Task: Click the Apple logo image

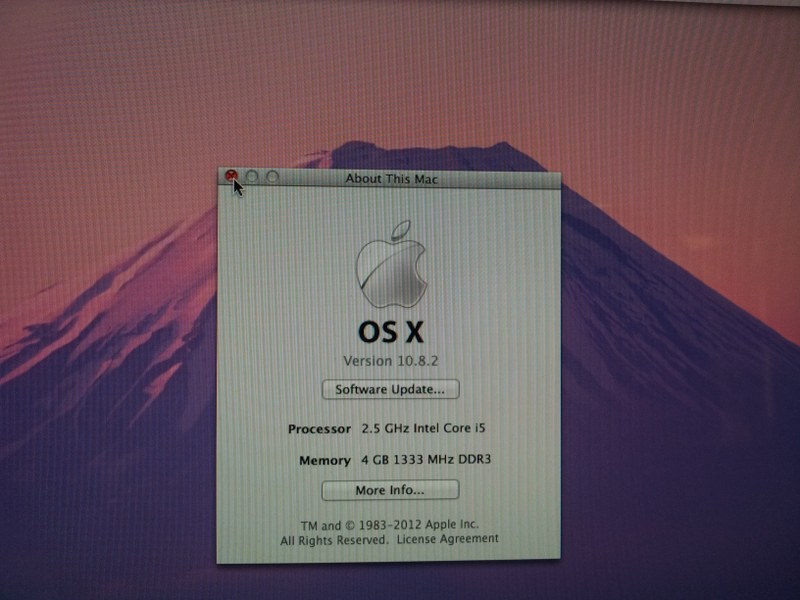Action: tap(391, 264)
